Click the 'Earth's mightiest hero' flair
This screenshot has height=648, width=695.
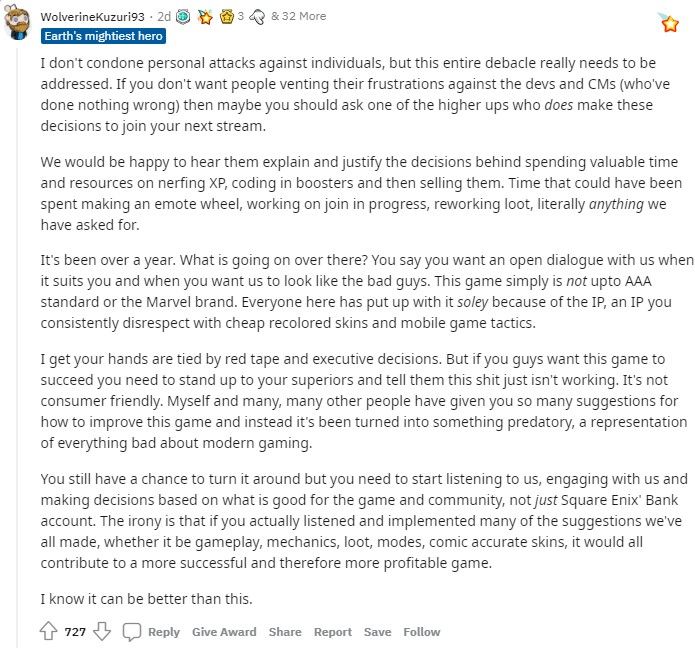coord(103,36)
